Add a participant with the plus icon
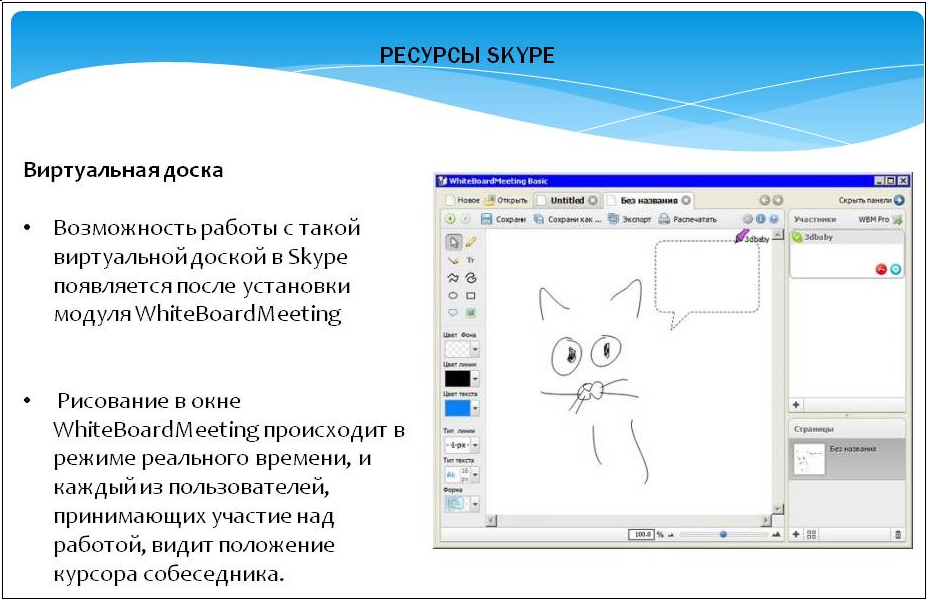 (x=796, y=405)
